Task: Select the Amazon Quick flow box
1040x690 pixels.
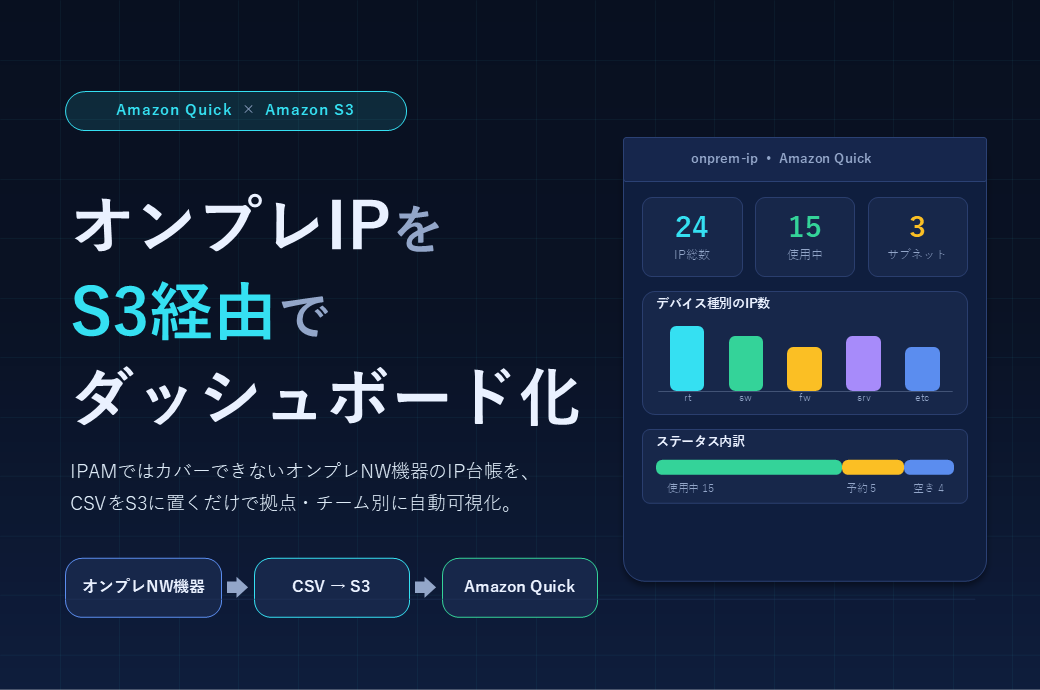Action: [x=519, y=587]
